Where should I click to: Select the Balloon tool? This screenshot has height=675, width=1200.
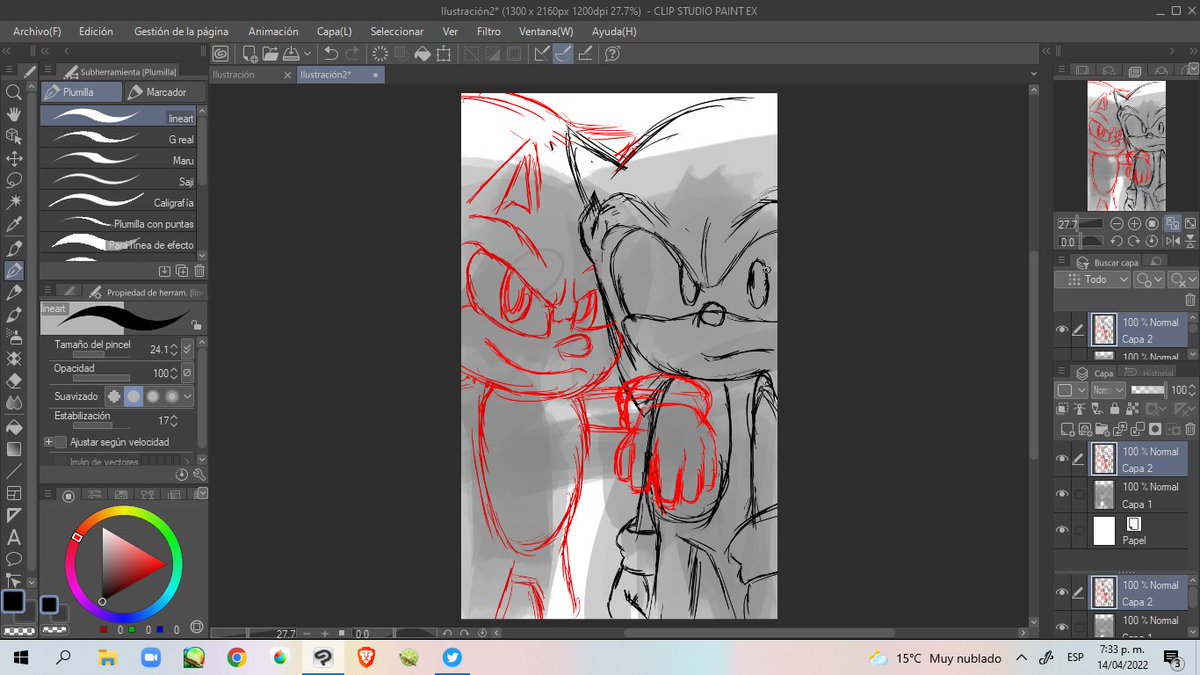click(x=14, y=559)
